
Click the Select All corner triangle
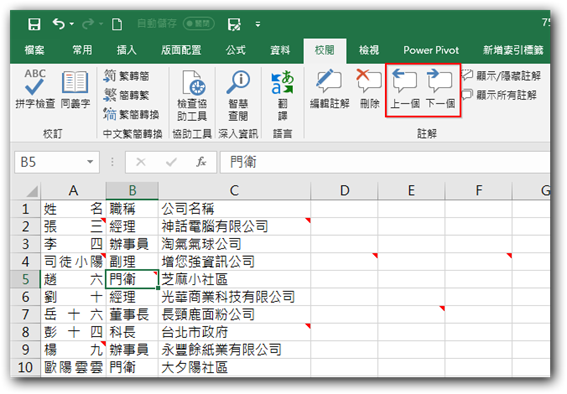[32, 191]
